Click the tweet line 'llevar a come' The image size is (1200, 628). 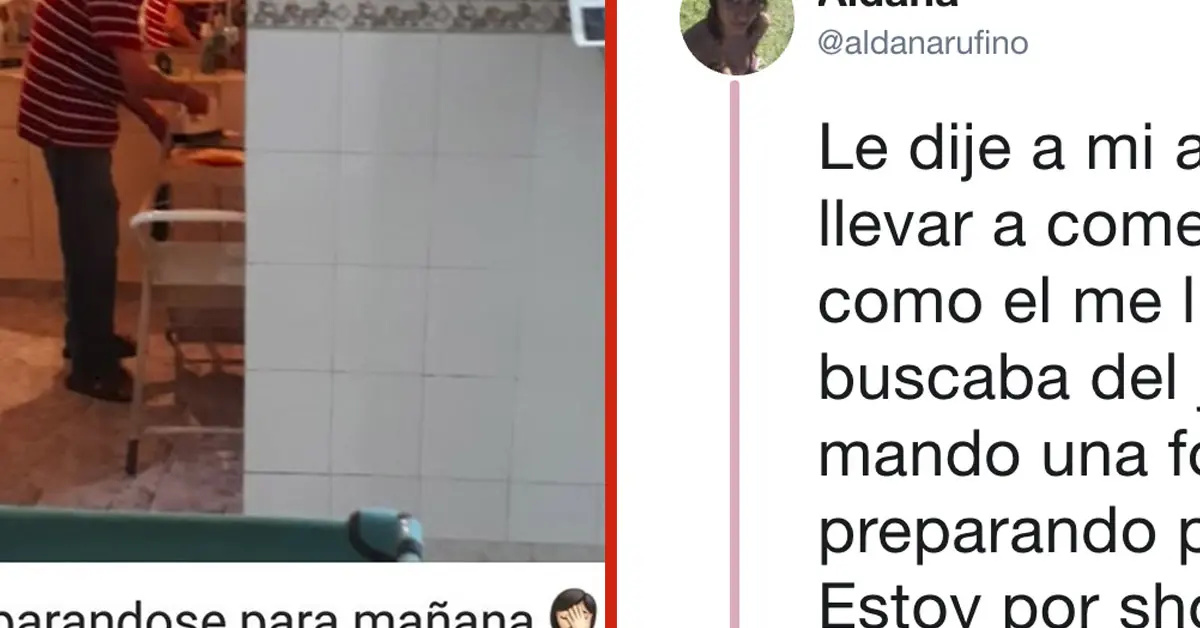pyautogui.click(x=1008, y=227)
